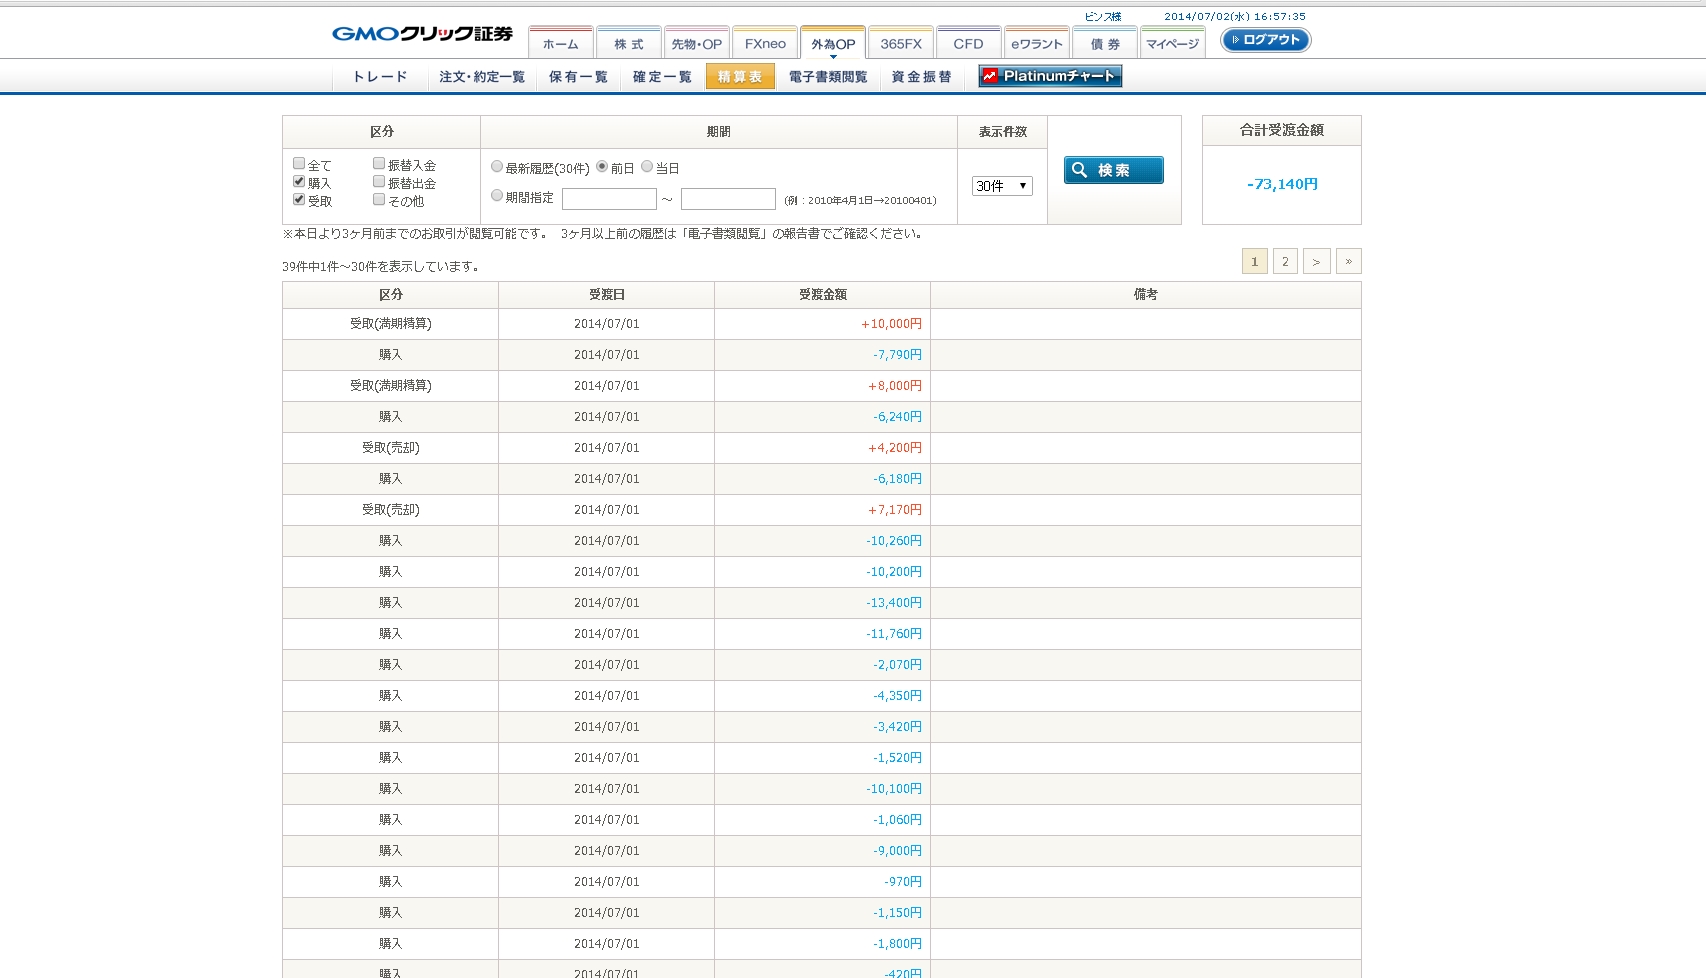
Task: Select the 外為OP tab
Action: pyautogui.click(x=833, y=43)
